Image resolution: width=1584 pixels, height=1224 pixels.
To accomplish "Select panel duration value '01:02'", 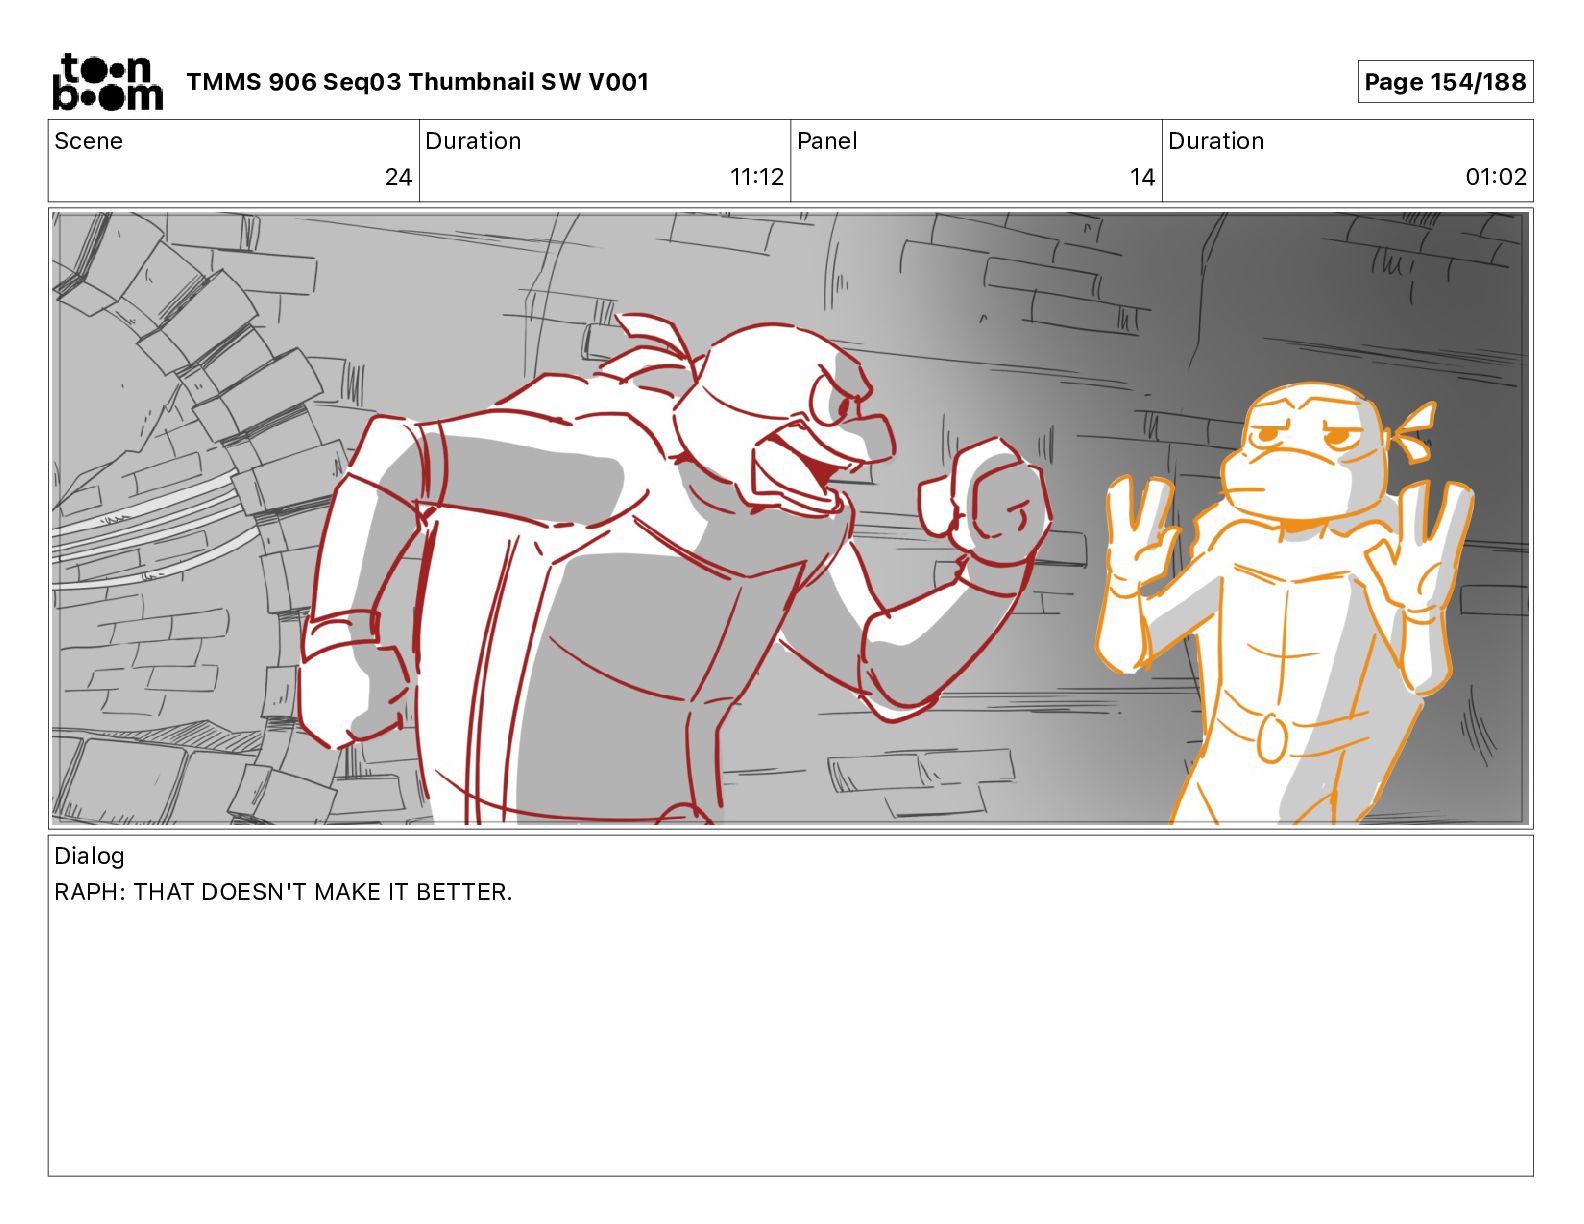I will (1496, 177).
